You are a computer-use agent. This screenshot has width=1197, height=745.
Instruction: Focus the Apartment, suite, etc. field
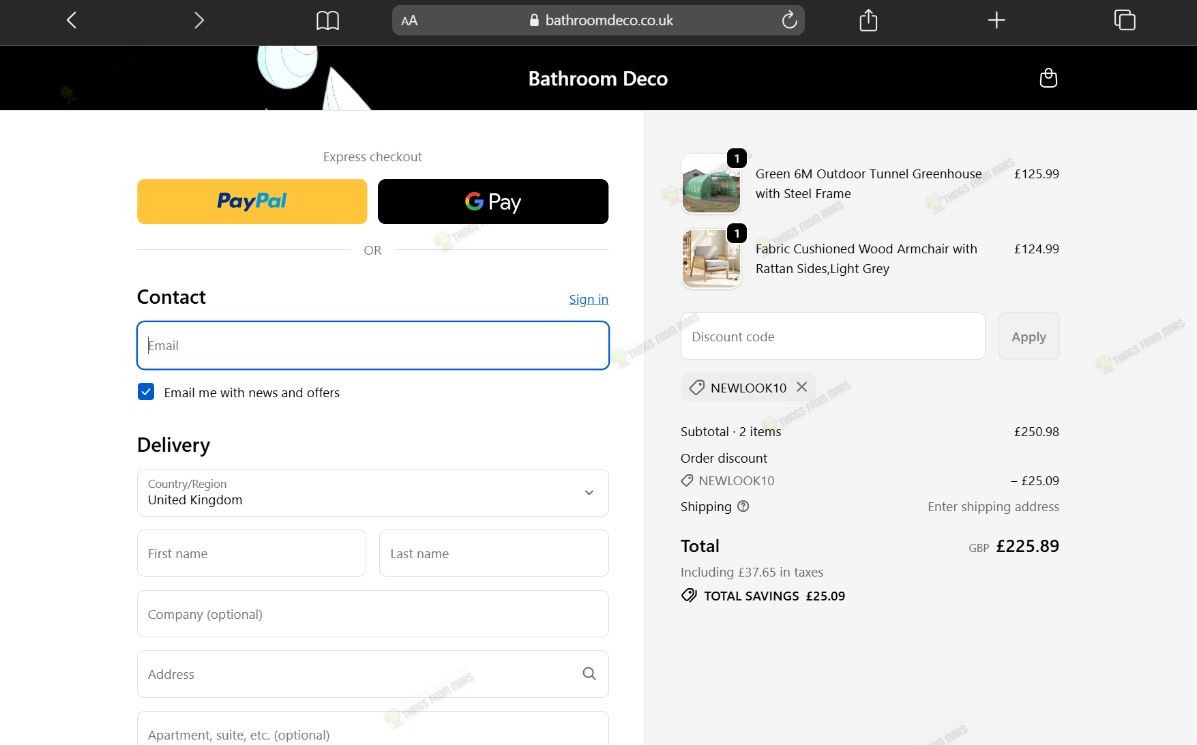tap(373, 729)
